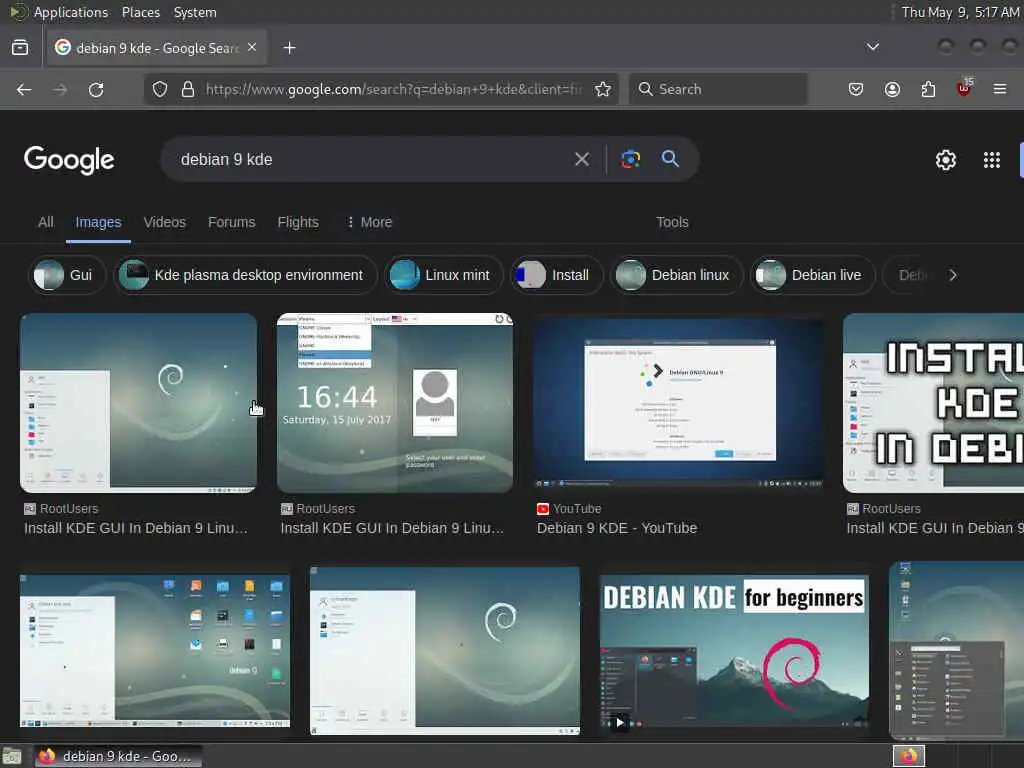Expand the list all tabs arrow
Viewport: 1024px width, 768px height.
point(872,47)
